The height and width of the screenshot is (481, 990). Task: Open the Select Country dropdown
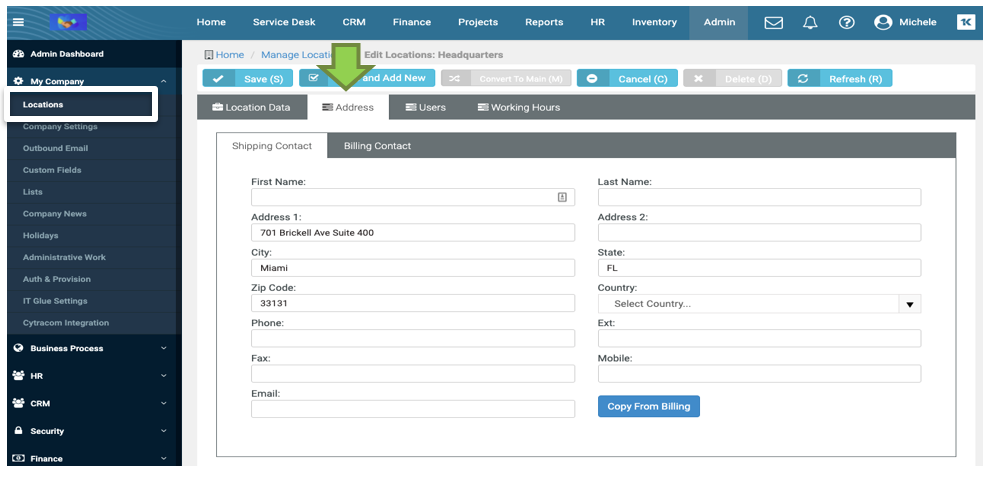pyautogui.click(x=758, y=304)
